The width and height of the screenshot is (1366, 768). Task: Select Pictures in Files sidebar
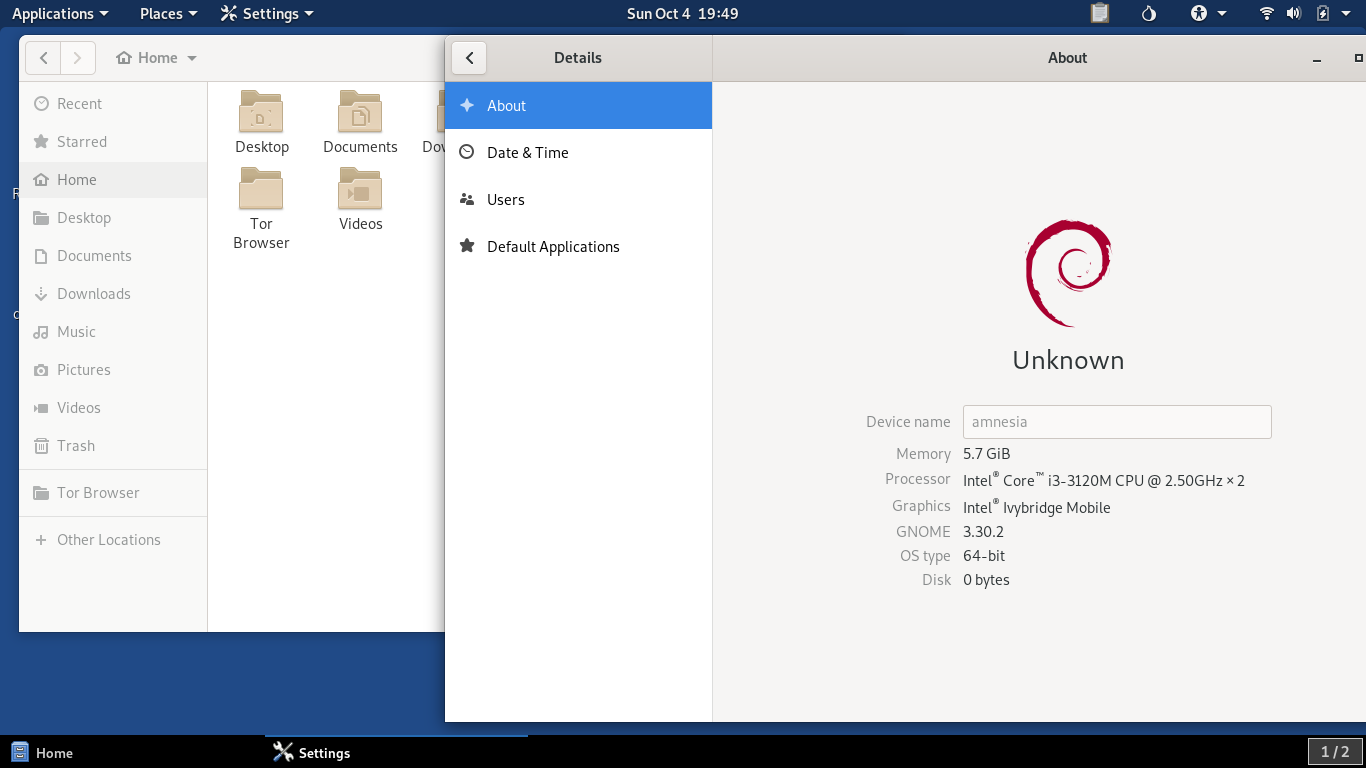click(x=113, y=370)
